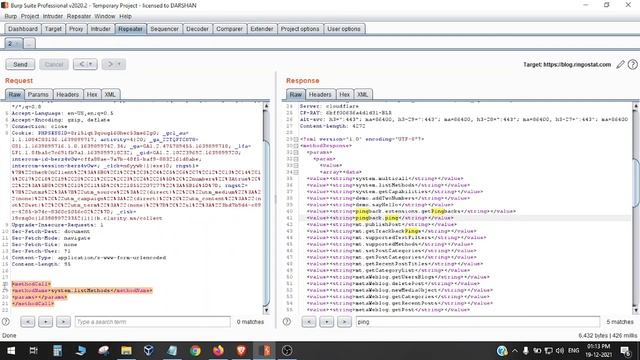Click response pane vertical scrollbar

[x=636, y=208]
